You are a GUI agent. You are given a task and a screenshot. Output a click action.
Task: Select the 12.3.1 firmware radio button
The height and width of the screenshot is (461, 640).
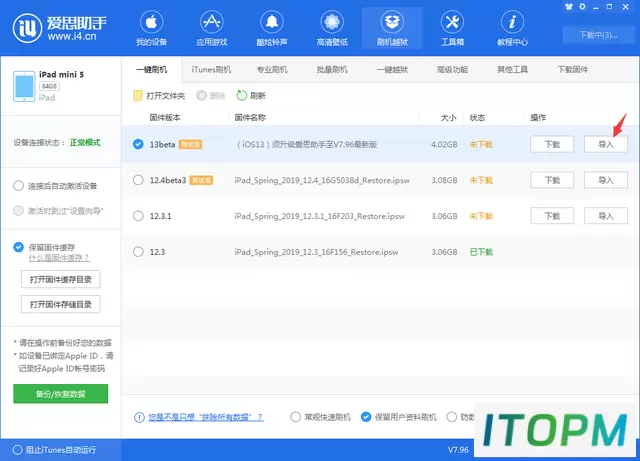point(138,216)
